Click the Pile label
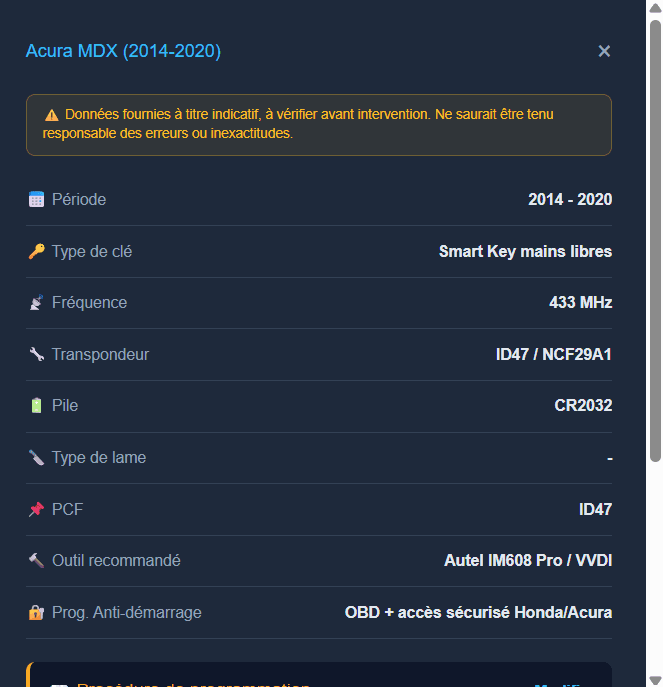 [x=65, y=405]
